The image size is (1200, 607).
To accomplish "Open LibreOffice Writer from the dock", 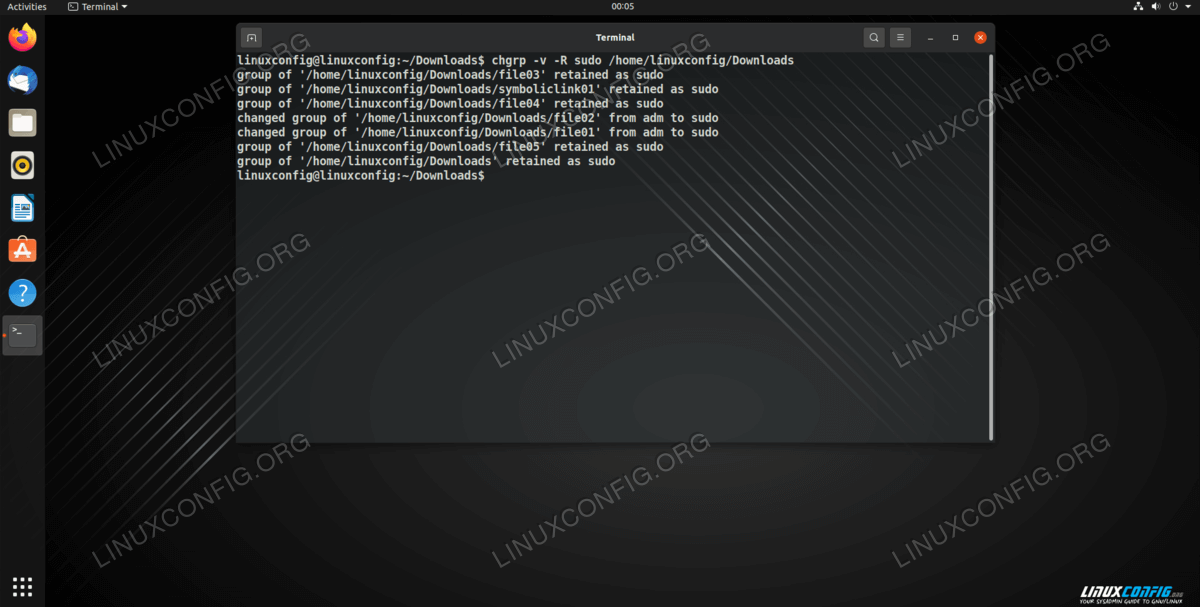I will (x=22, y=208).
